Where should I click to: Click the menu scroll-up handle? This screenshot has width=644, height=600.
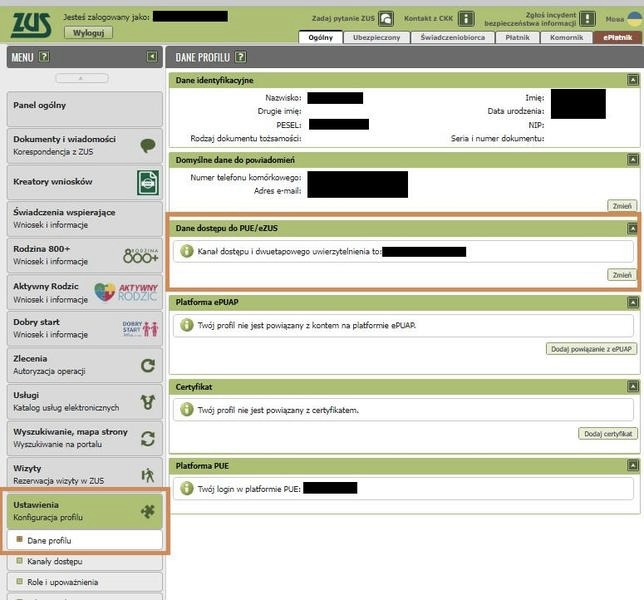(x=82, y=78)
